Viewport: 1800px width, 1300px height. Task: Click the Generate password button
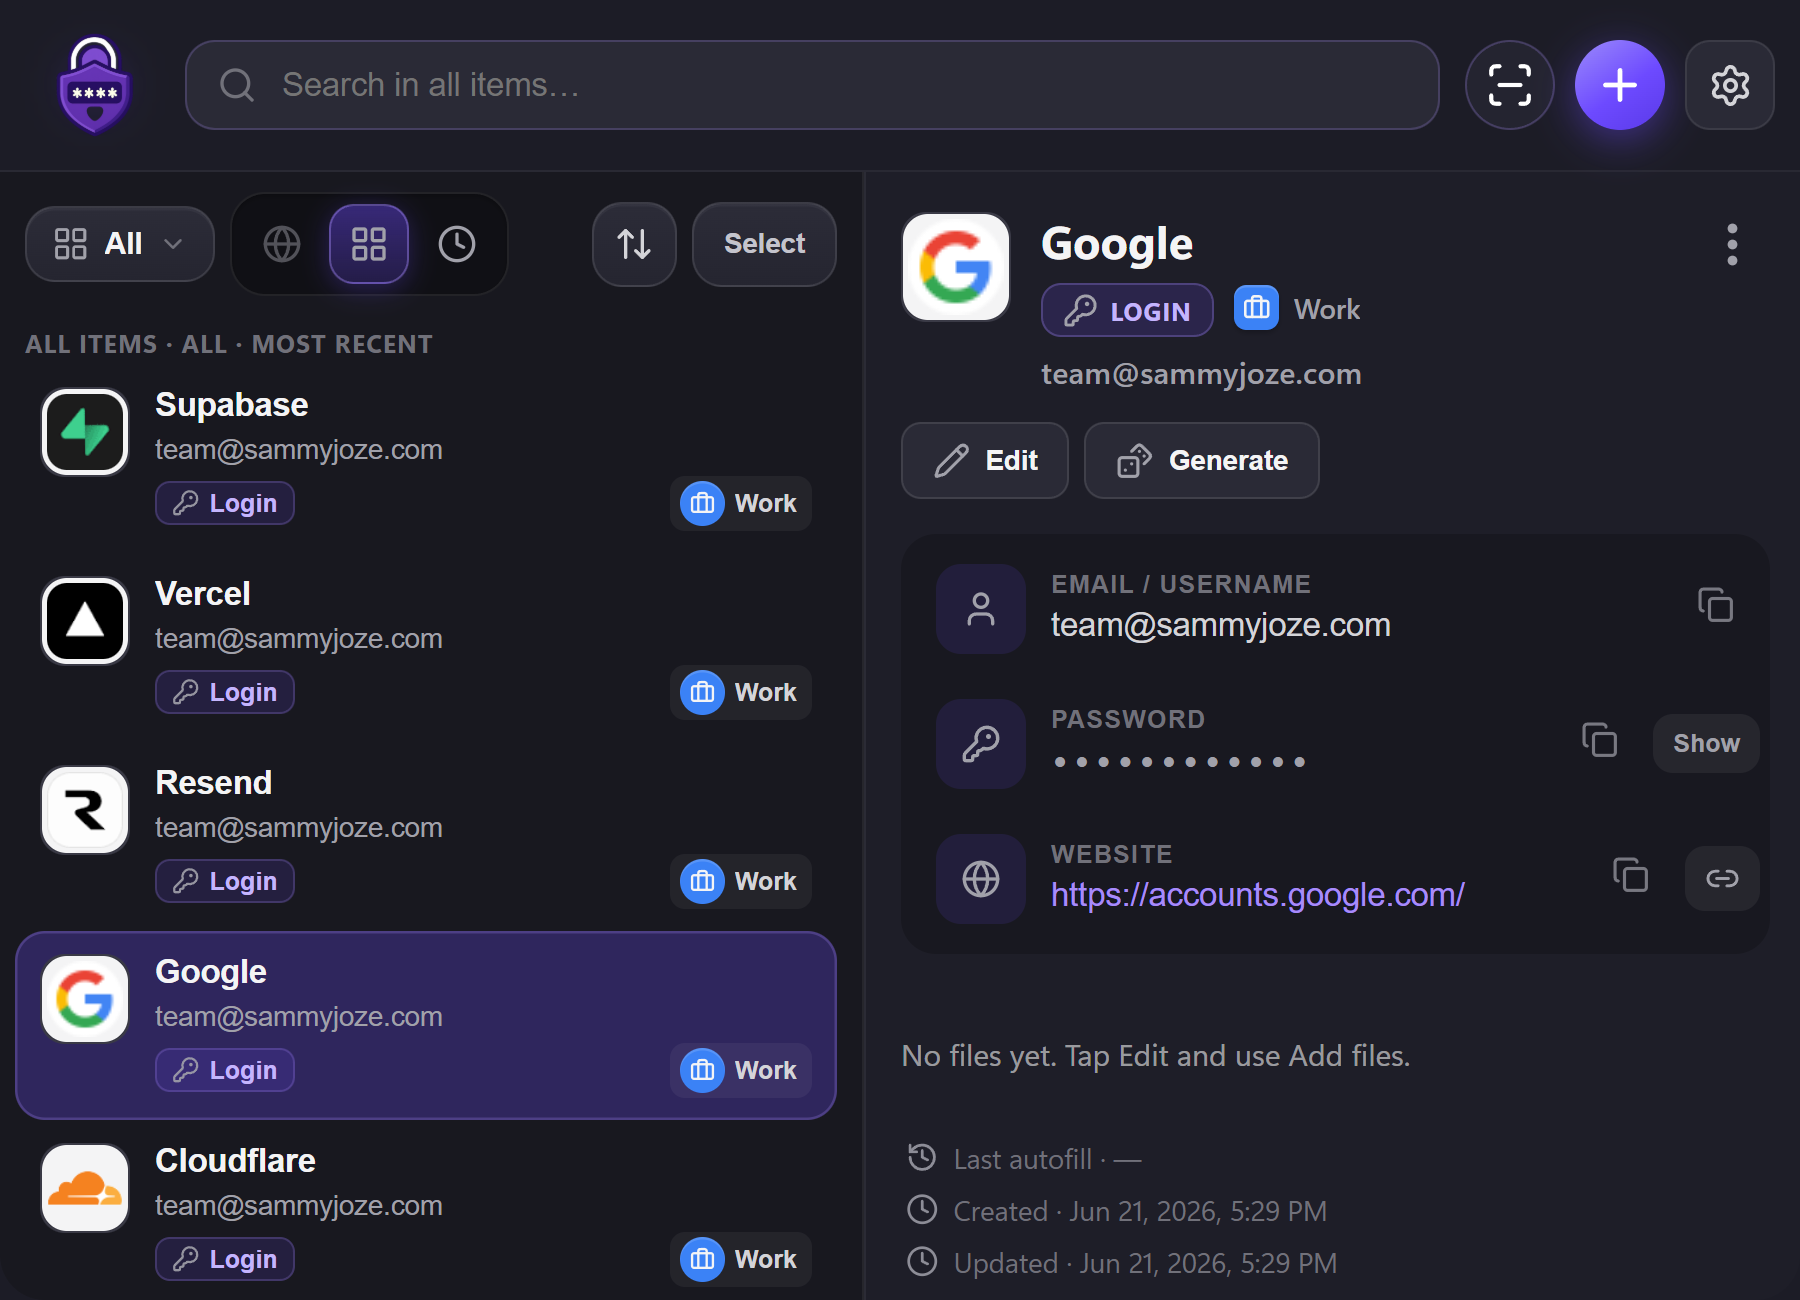(1202, 460)
